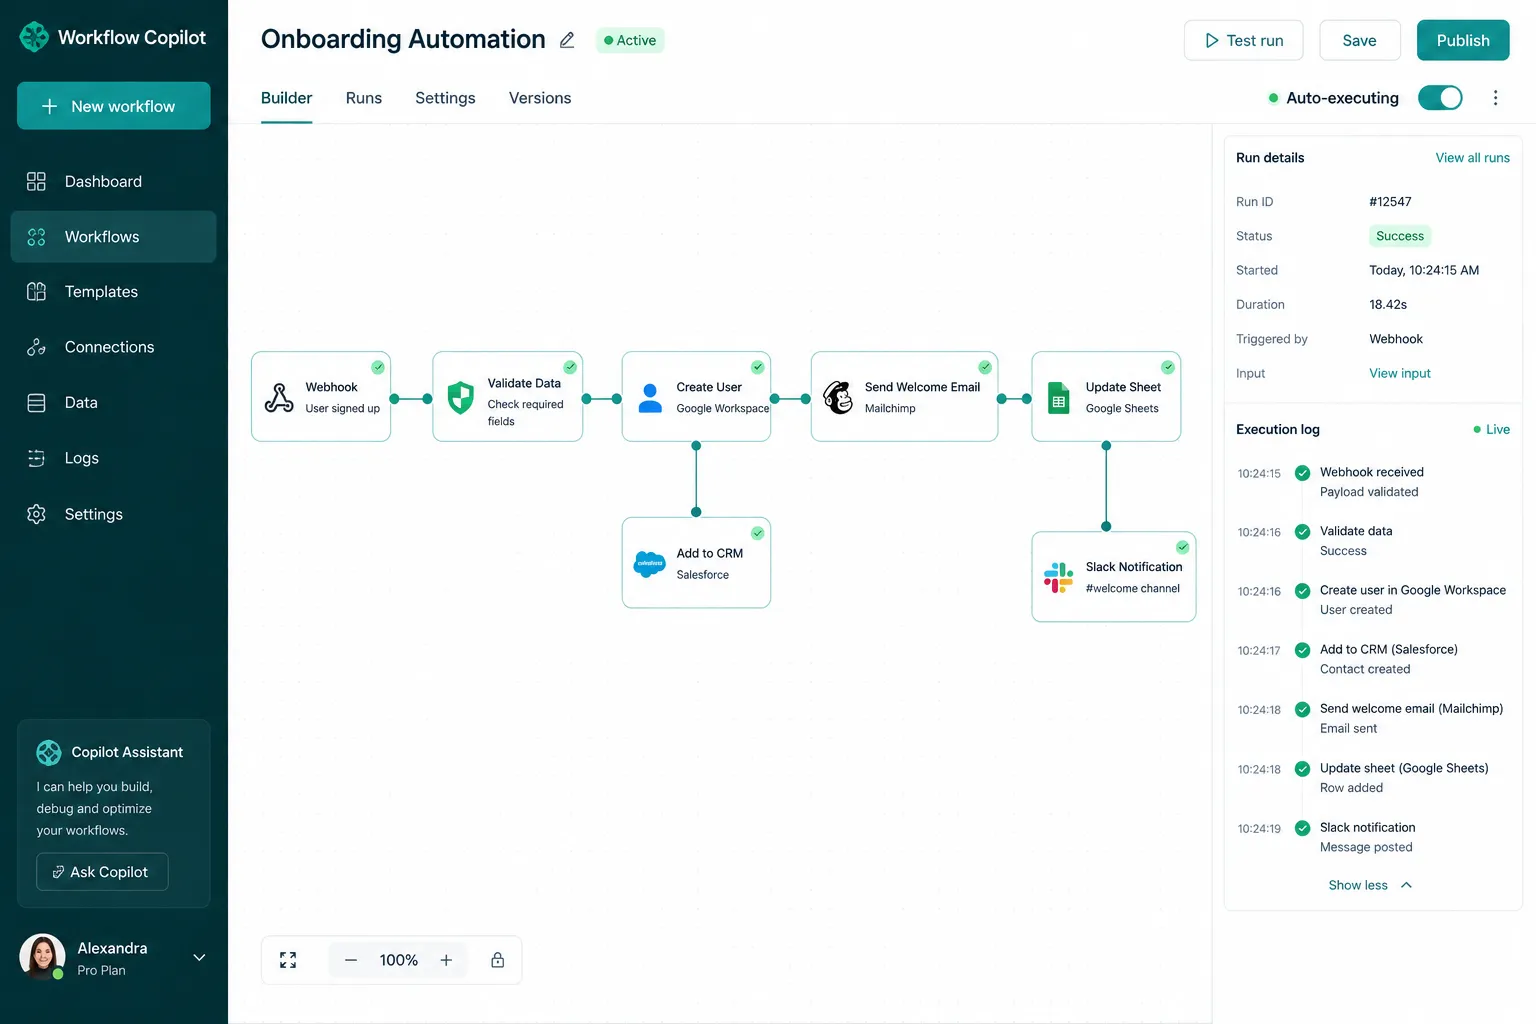Image resolution: width=1536 pixels, height=1024 pixels.
Task: Click the fit-to-screen icon in zoom bar
Action: (x=288, y=960)
